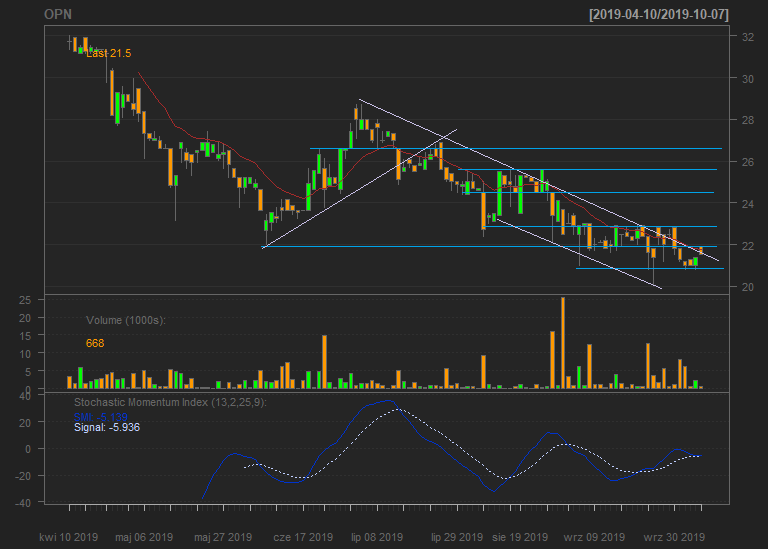Click the 'cze 17 2019' date label
Screen dimensions: 768x549
pyautogui.click(x=303, y=537)
